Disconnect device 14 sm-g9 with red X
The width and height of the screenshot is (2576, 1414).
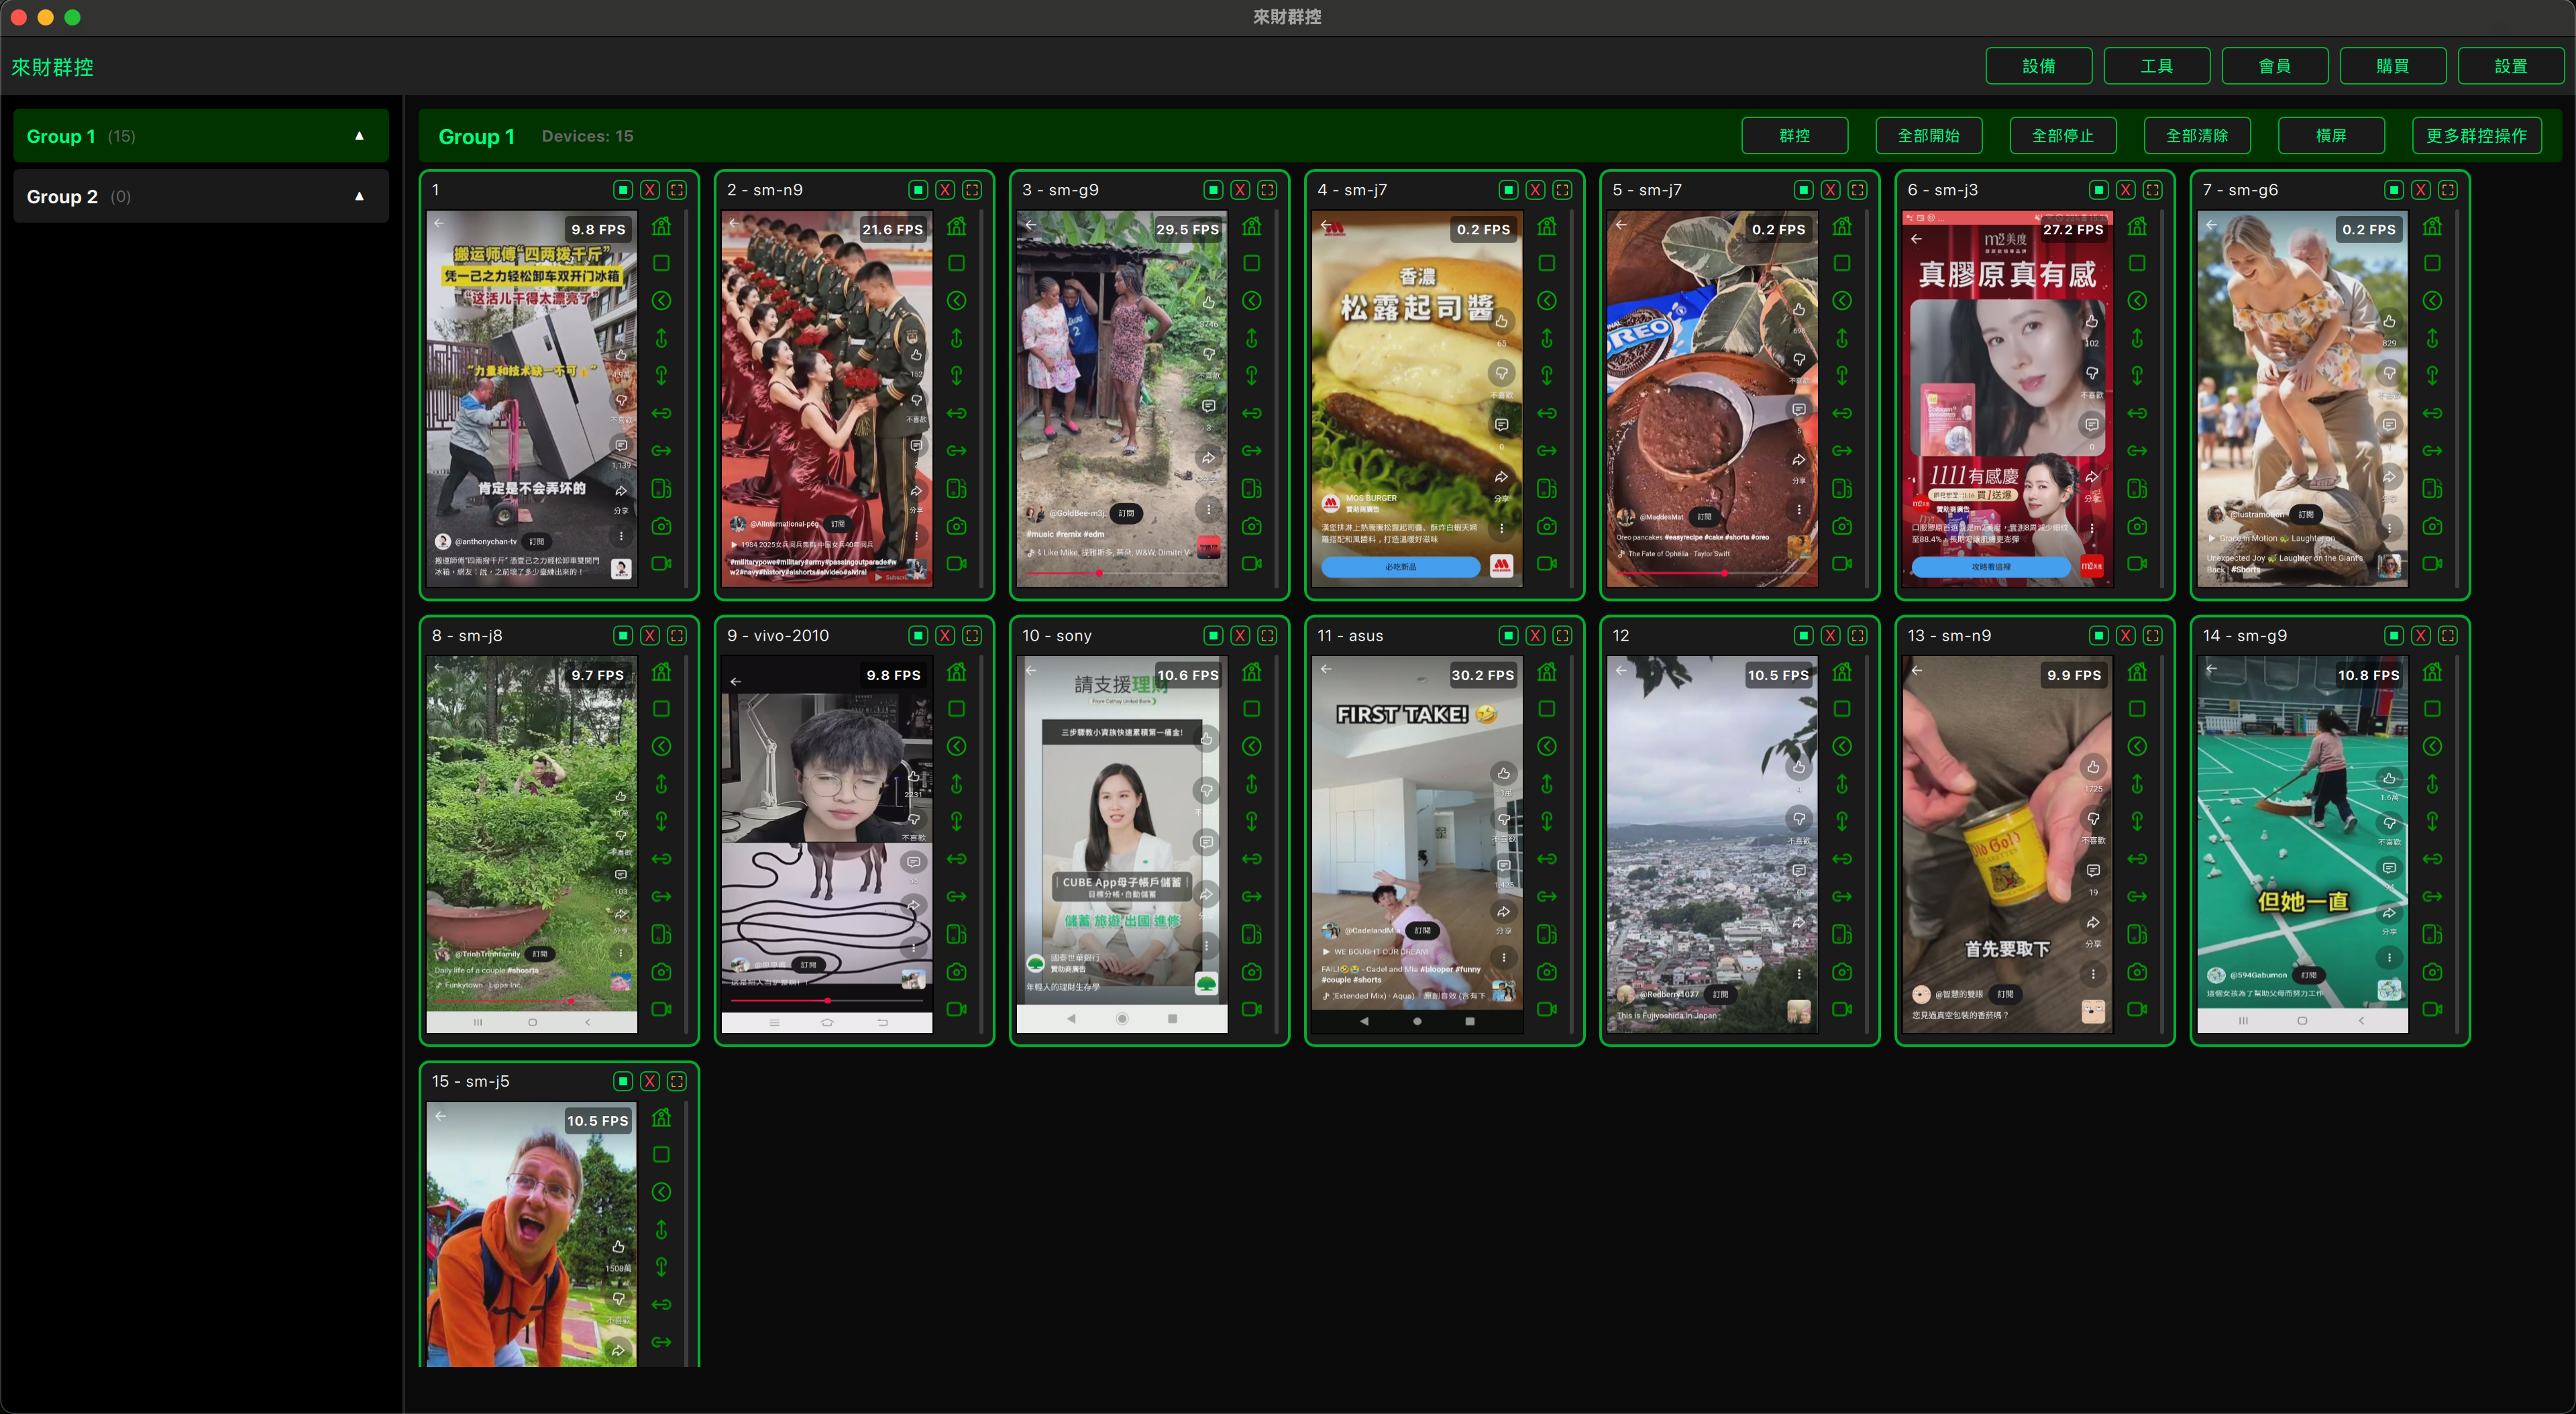coord(2421,636)
